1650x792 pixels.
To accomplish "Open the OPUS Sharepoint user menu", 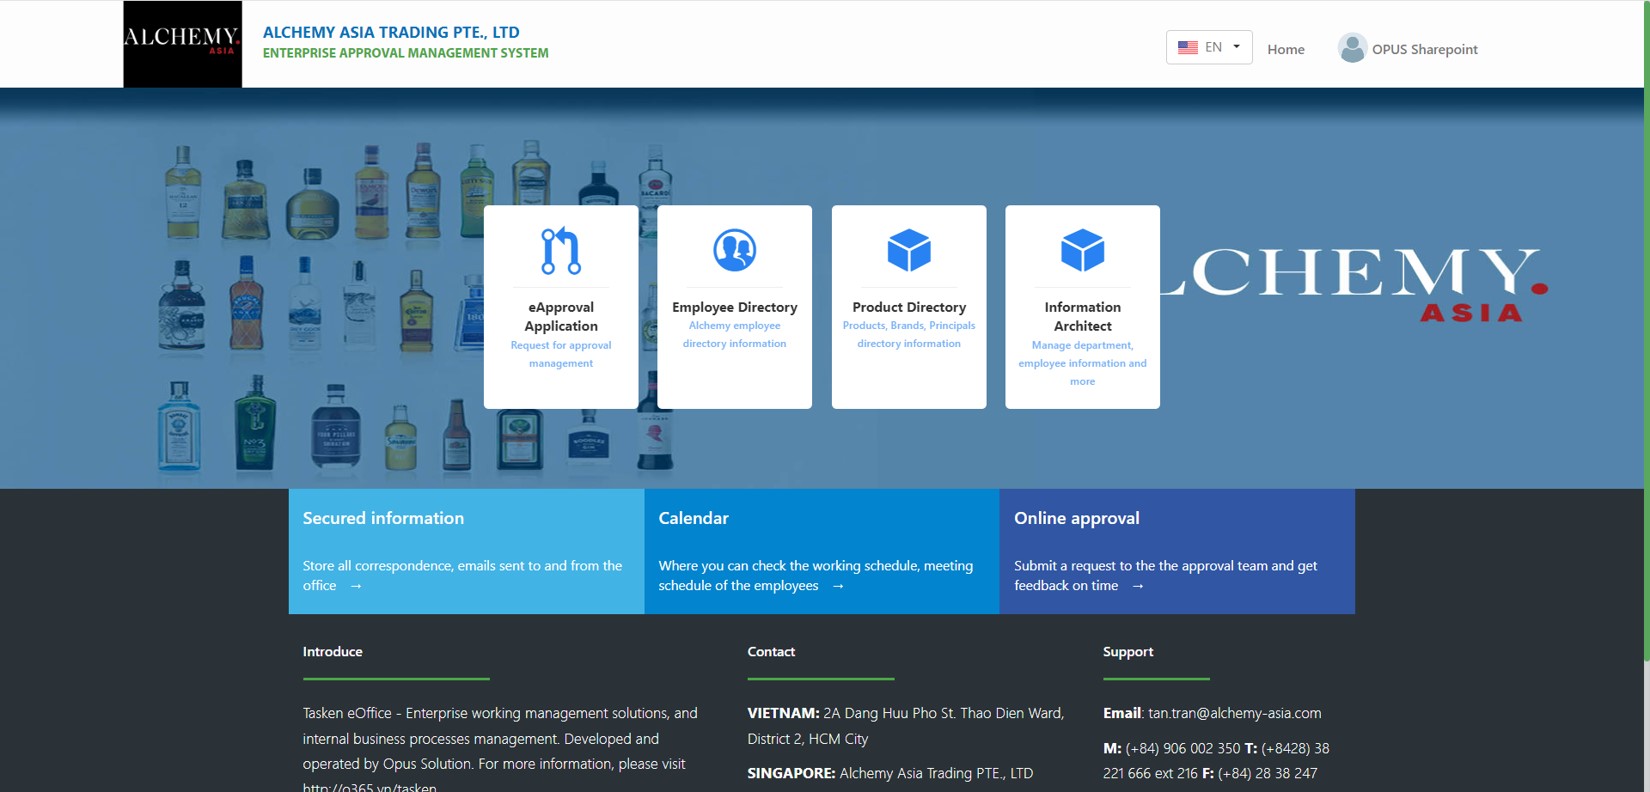I will (x=1424, y=49).
